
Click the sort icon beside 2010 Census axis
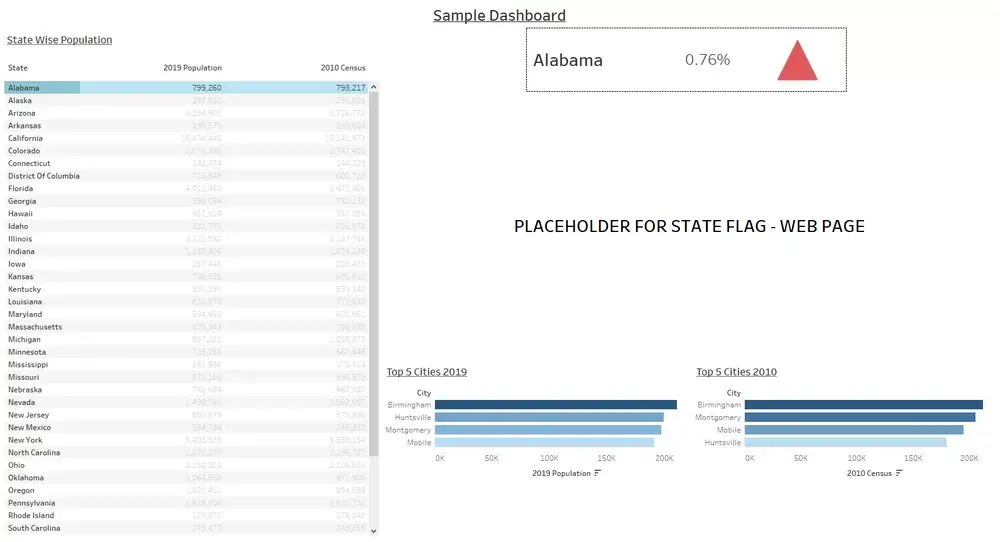[899, 473]
